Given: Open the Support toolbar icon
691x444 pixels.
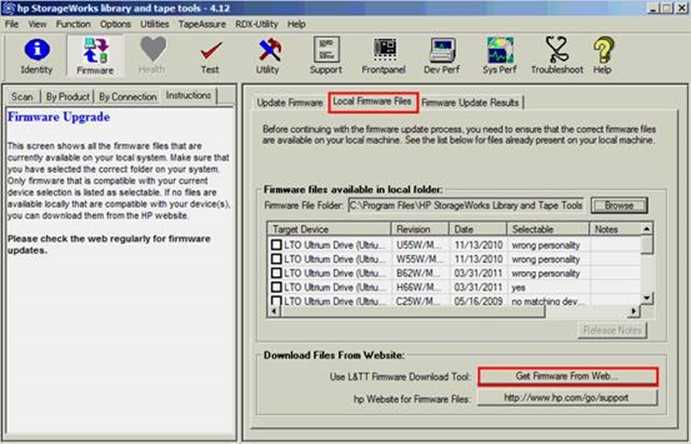Looking at the screenshot, I should [x=326, y=56].
